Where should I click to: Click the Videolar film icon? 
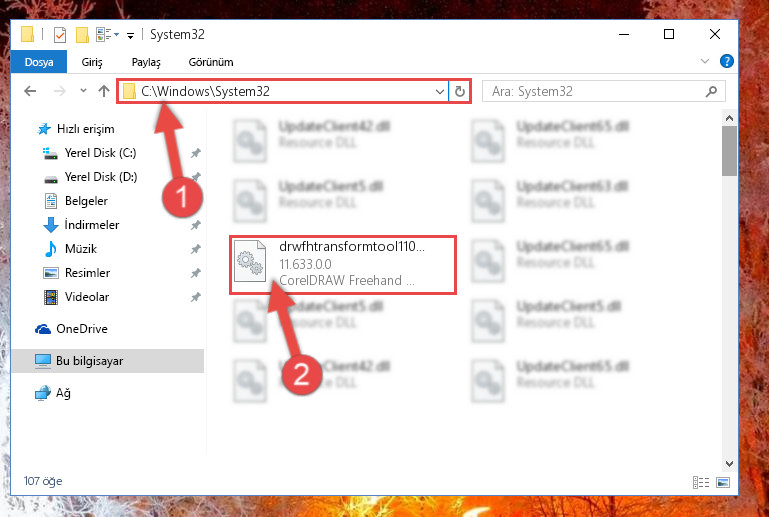51,297
